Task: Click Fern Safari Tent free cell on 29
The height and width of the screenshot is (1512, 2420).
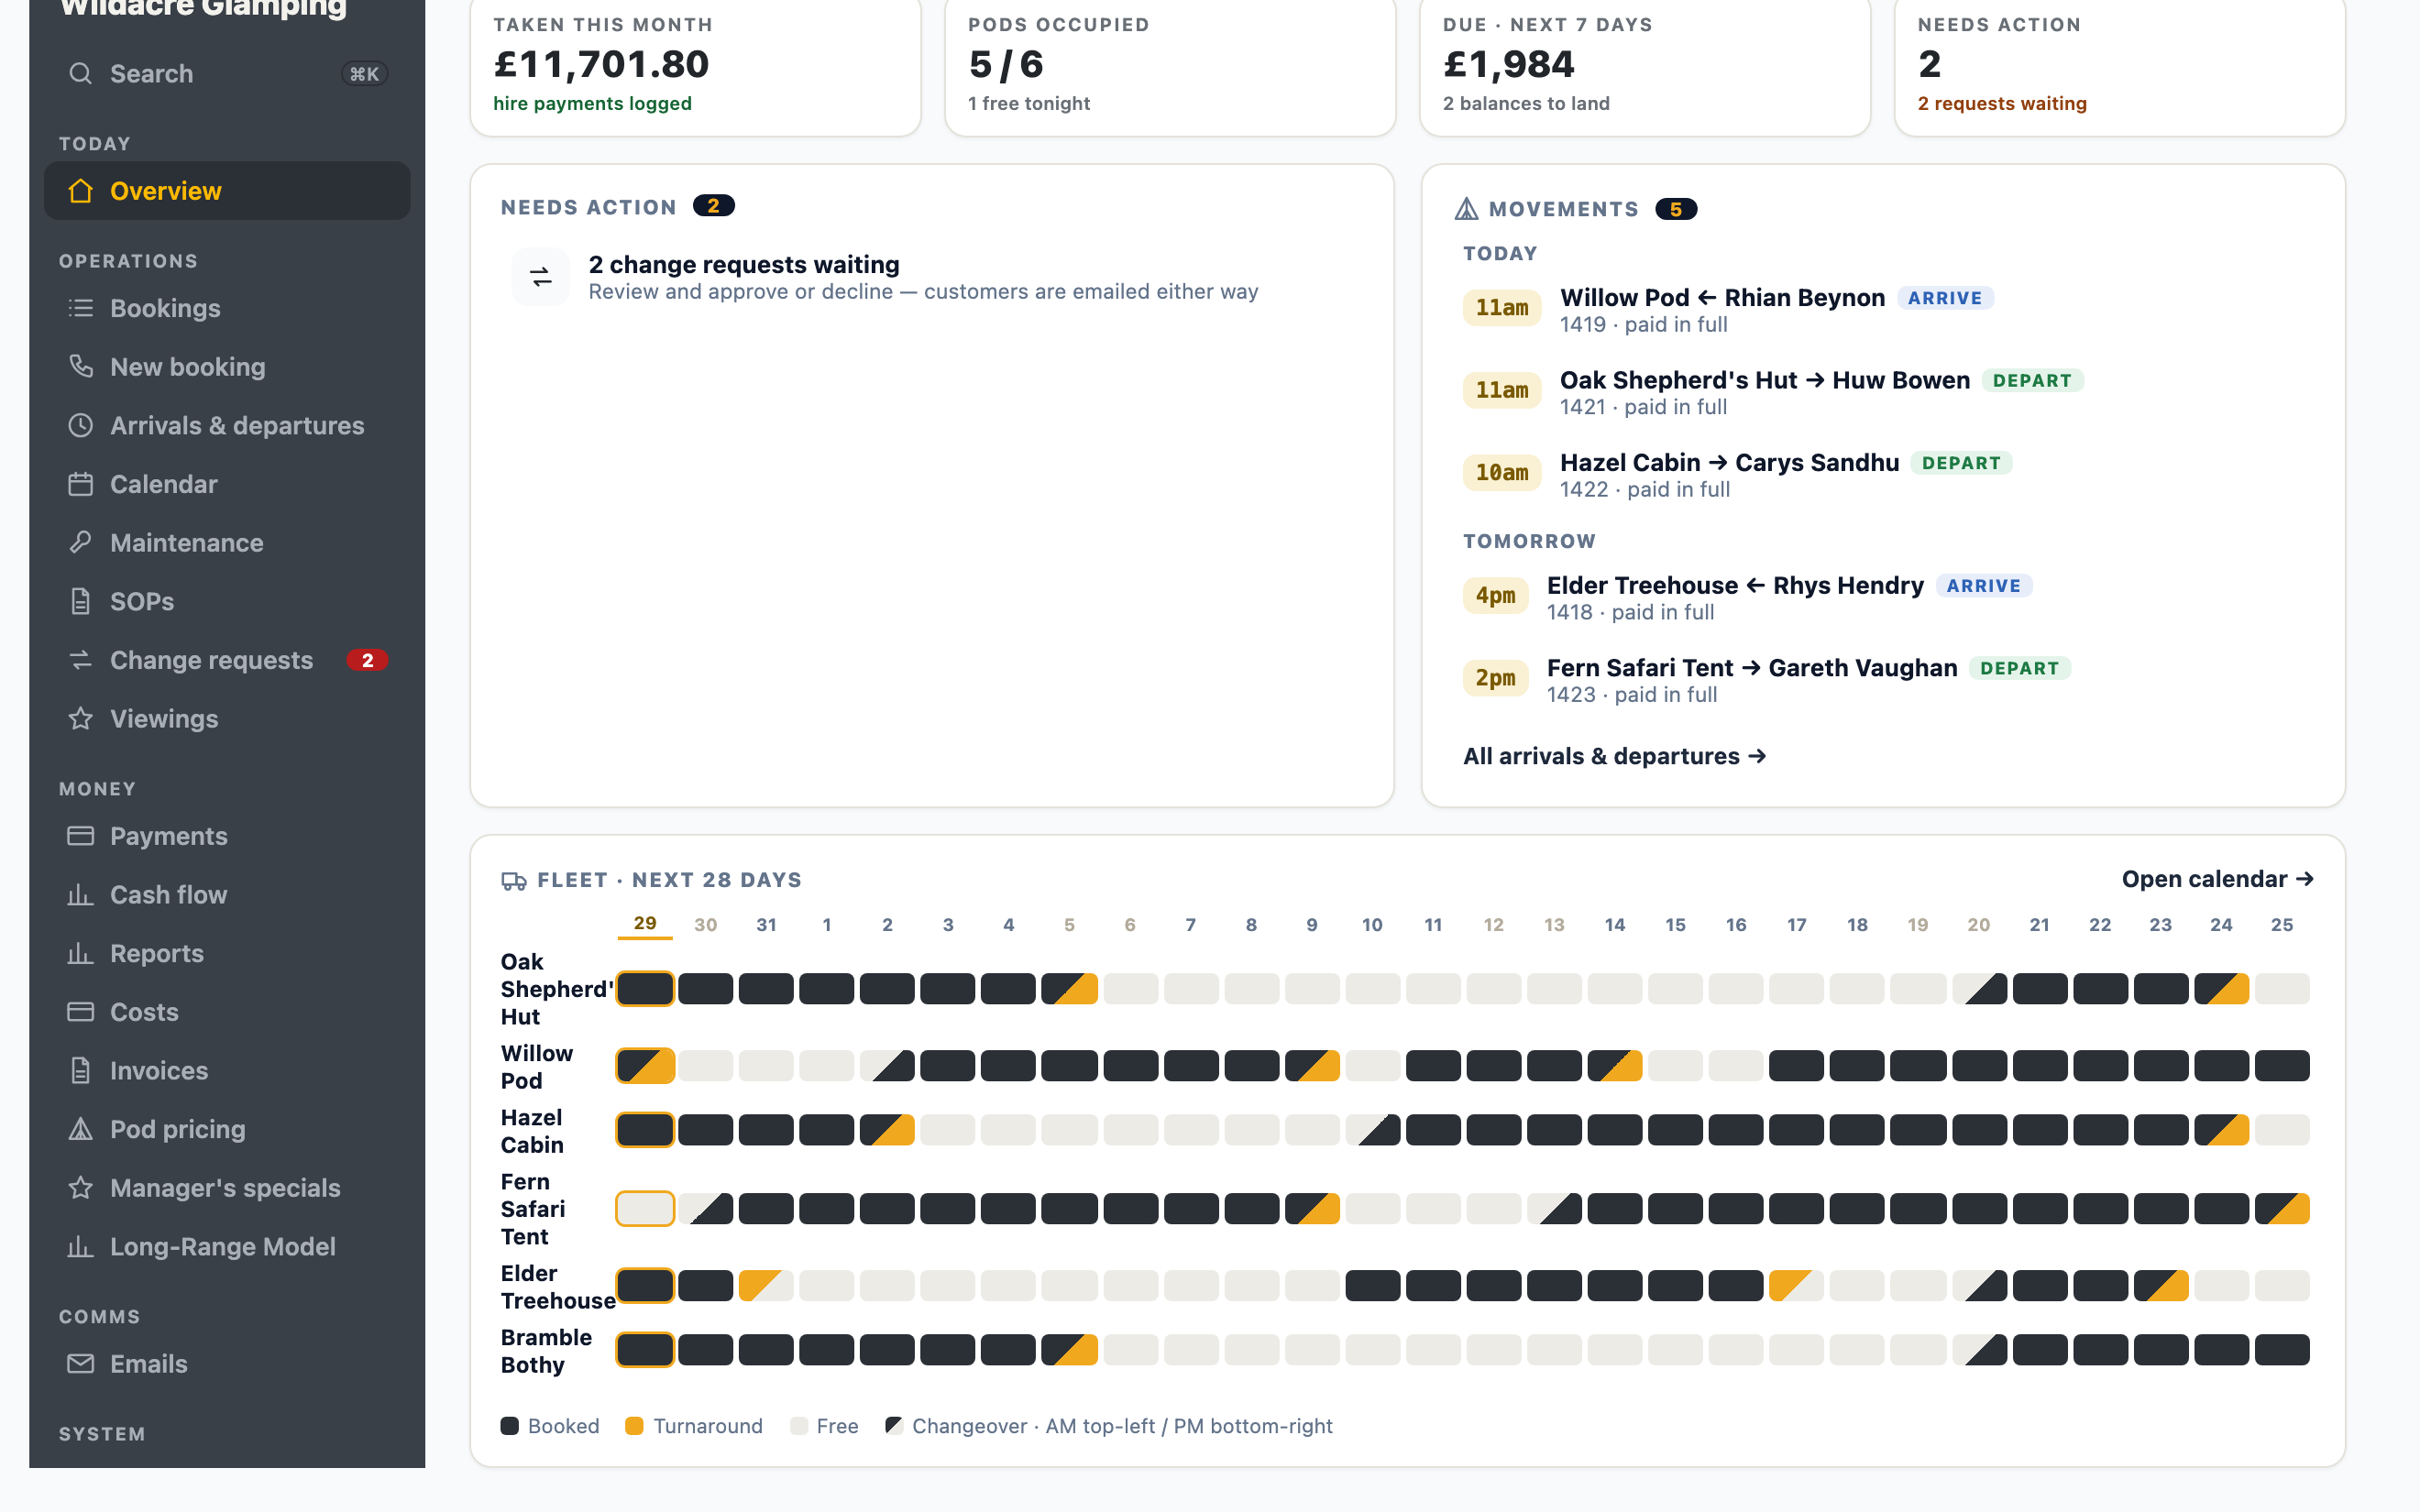Action: click(645, 1209)
